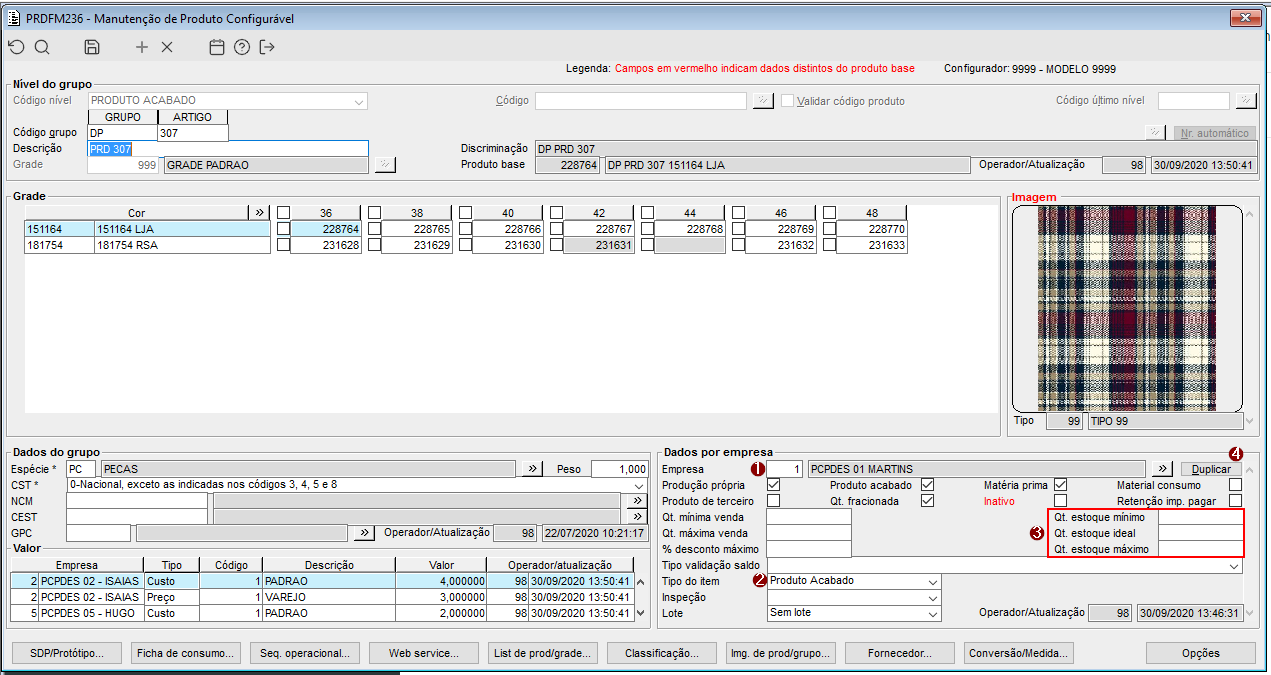Open the calendar icon in toolbar
Image resolution: width=1271 pixels, height=675 pixels.
coord(217,47)
